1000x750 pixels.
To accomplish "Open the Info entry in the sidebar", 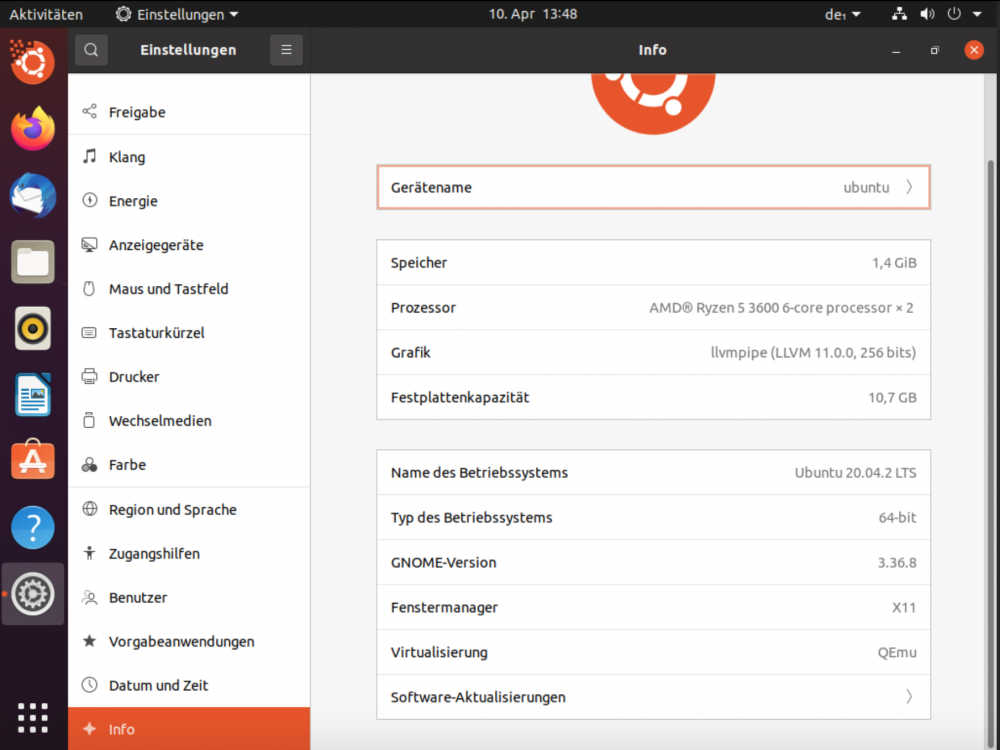I will [189, 729].
